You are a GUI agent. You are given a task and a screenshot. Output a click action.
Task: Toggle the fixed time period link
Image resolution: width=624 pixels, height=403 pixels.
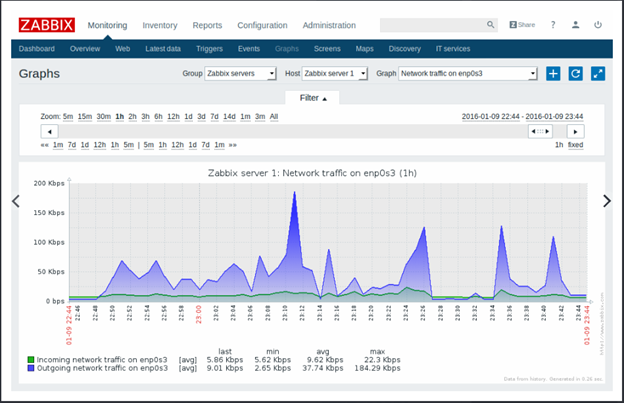tap(575, 145)
